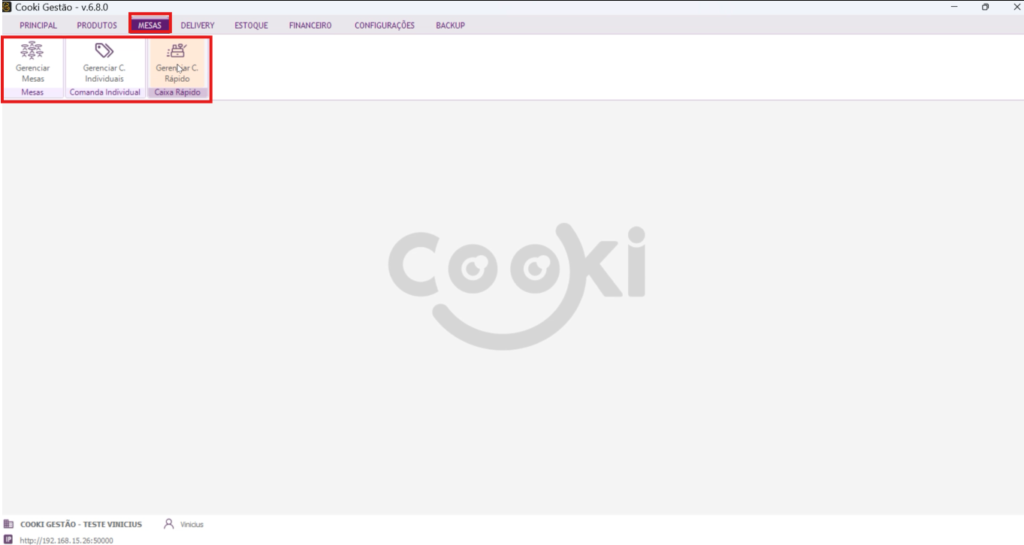Open the PRODUTOS tab
1024x545 pixels.
pos(97,25)
